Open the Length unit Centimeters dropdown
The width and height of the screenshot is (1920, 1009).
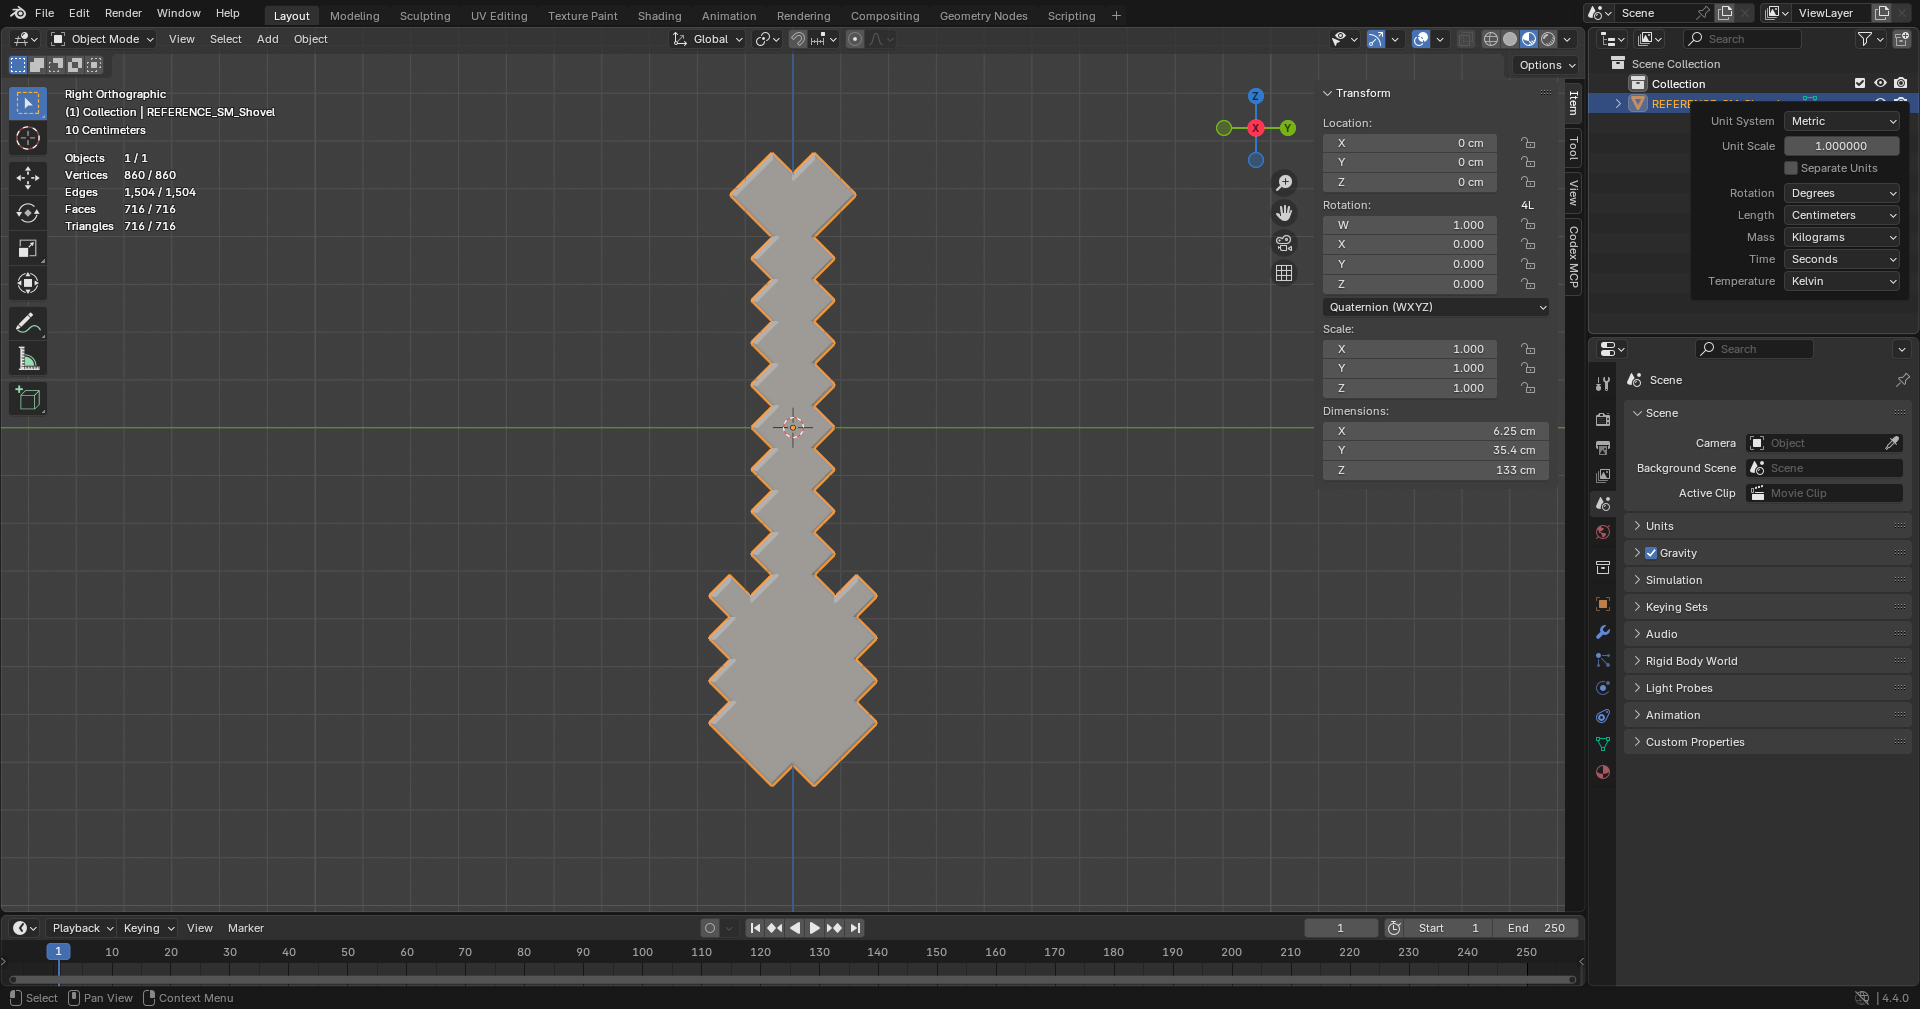[1842, 215]
